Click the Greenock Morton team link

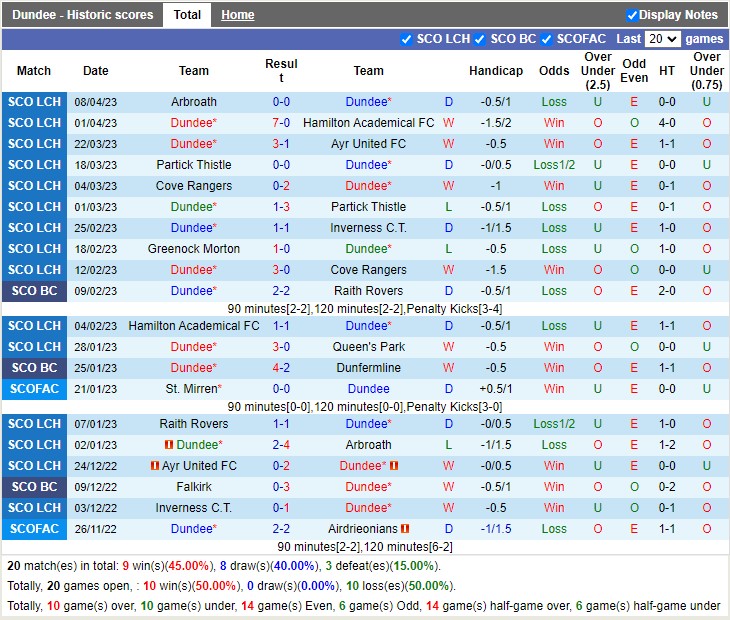point(194,249)
